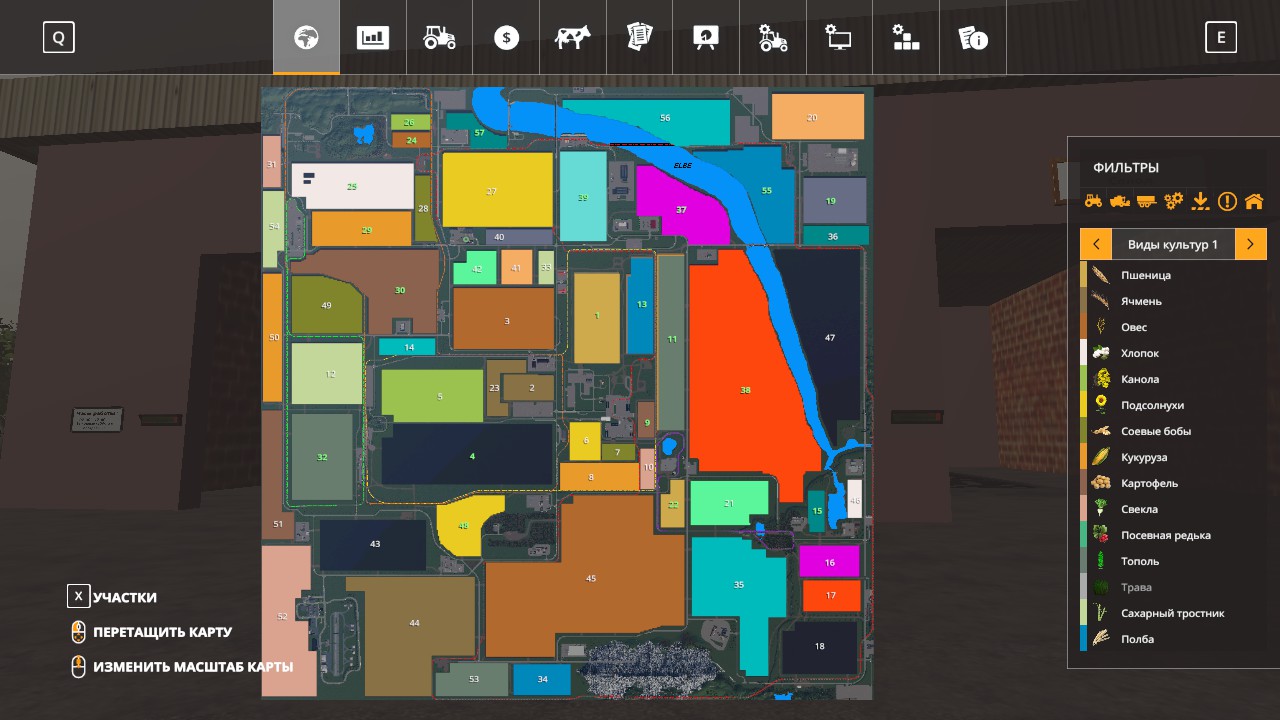Open the info document help tab
The image size is (1280, 720).
pyautogui.click(x=972, y=38)
